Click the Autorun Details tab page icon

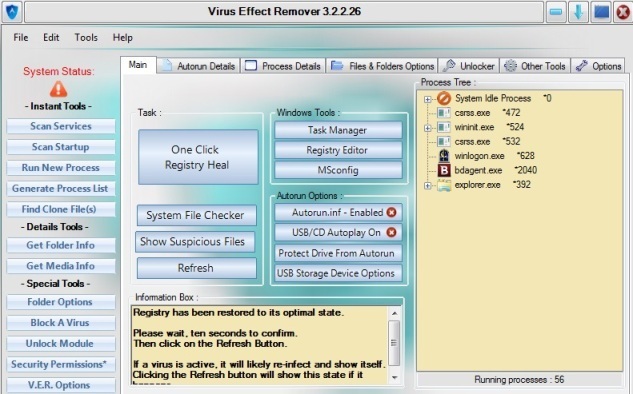pos(167,65)
